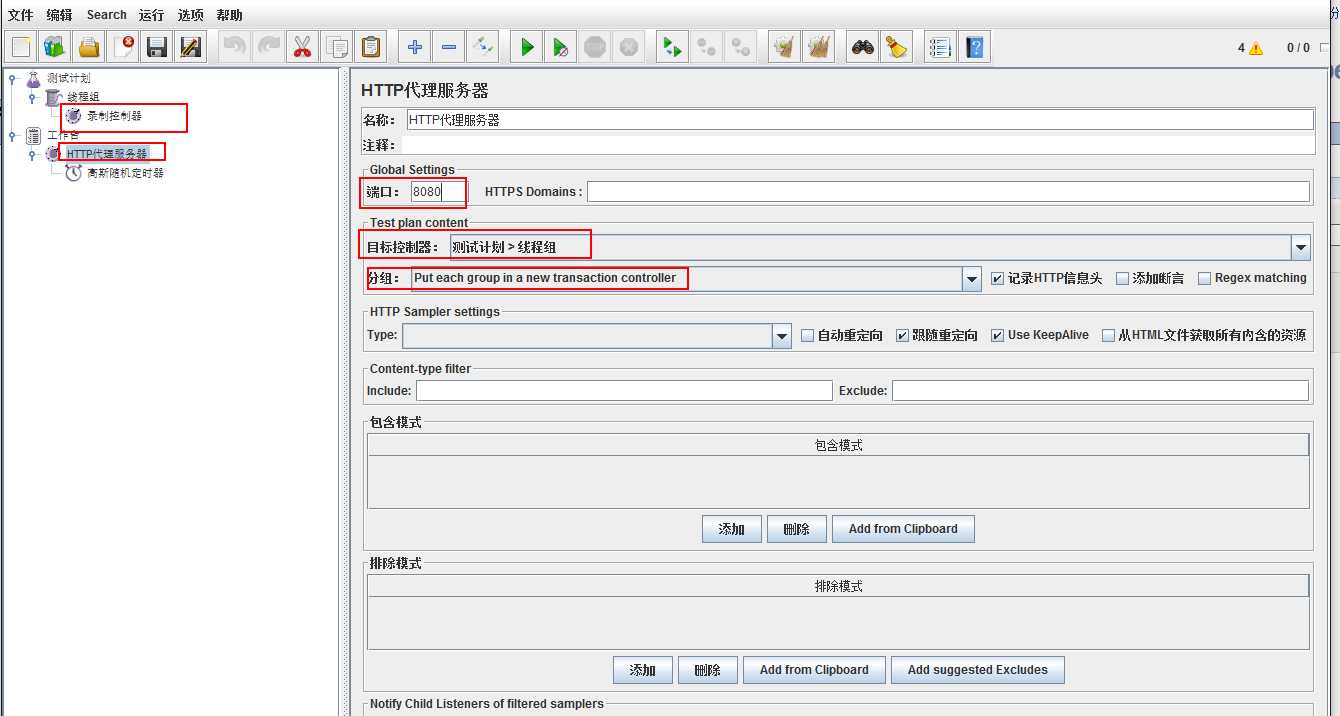This screenshot has height=716, width=1340.
Task: Toggle 记录HTTP信息头 checkbox
Action: [997, 279]
